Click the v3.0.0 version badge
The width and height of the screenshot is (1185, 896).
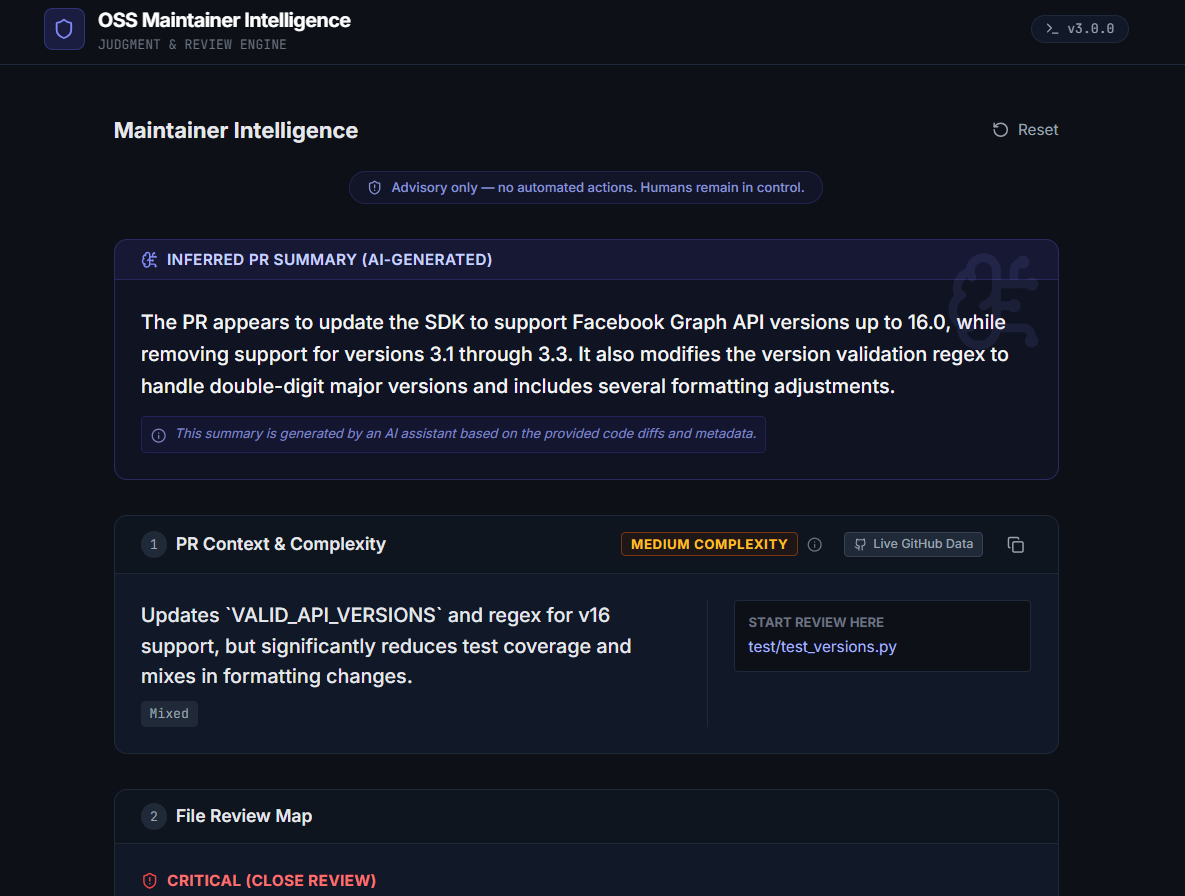coord(1079,29)
